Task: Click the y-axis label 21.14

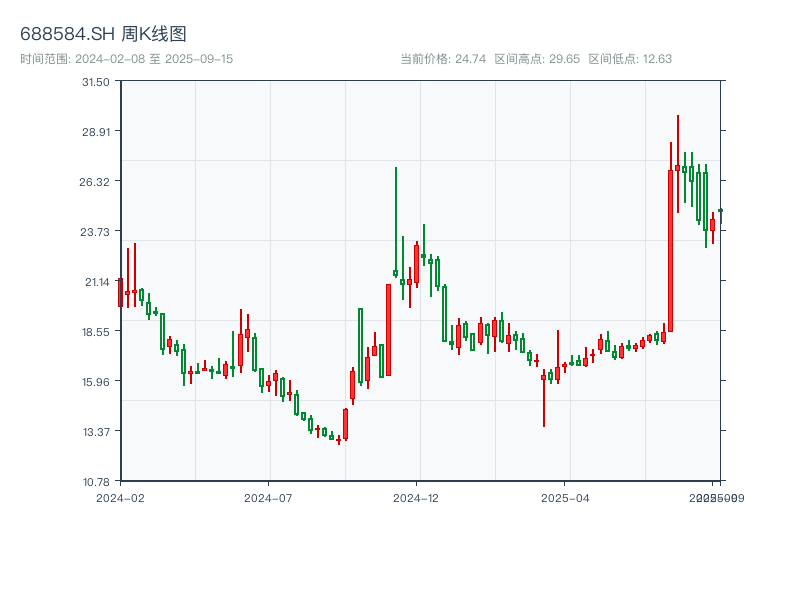Action: pos(97,282)
